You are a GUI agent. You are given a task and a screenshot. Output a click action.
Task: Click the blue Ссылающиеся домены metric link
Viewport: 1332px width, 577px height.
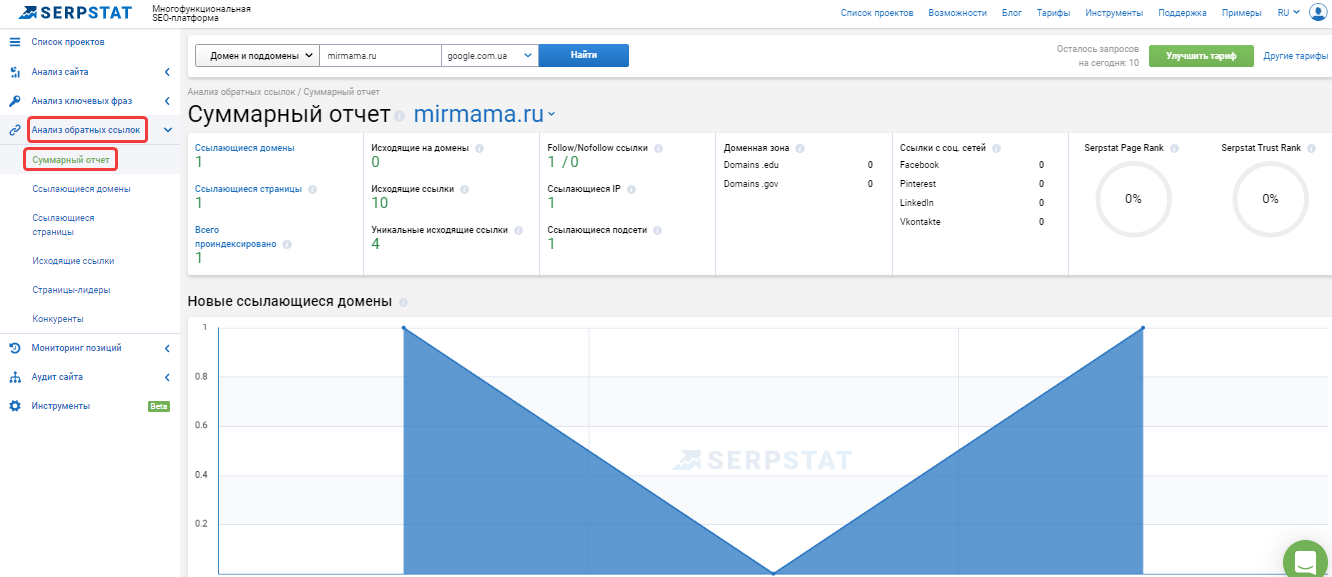(x=245, y=148)
